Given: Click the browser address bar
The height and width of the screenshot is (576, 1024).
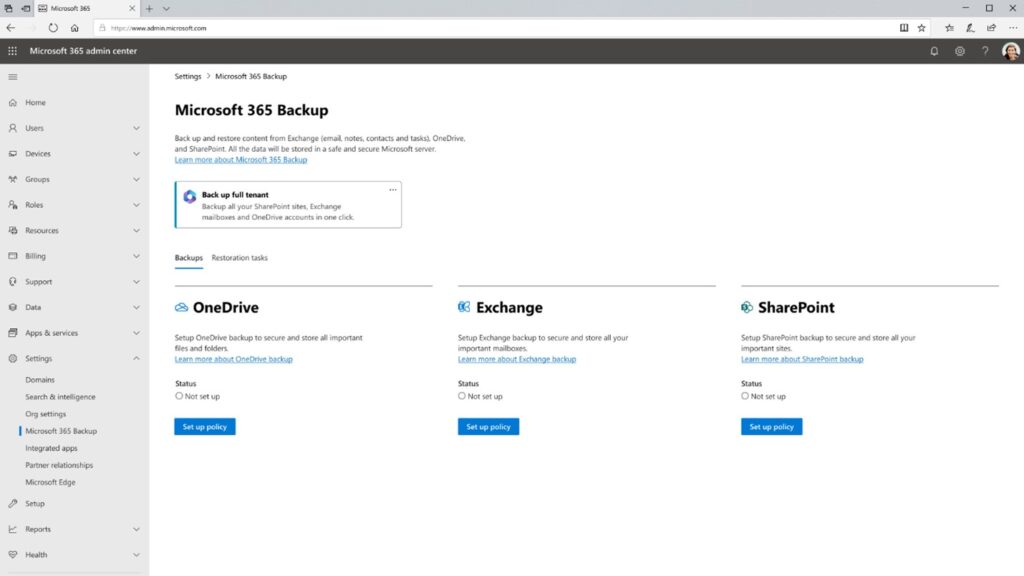Looking at the screenshot, I should pyautogui.click(x=300, y=28).
